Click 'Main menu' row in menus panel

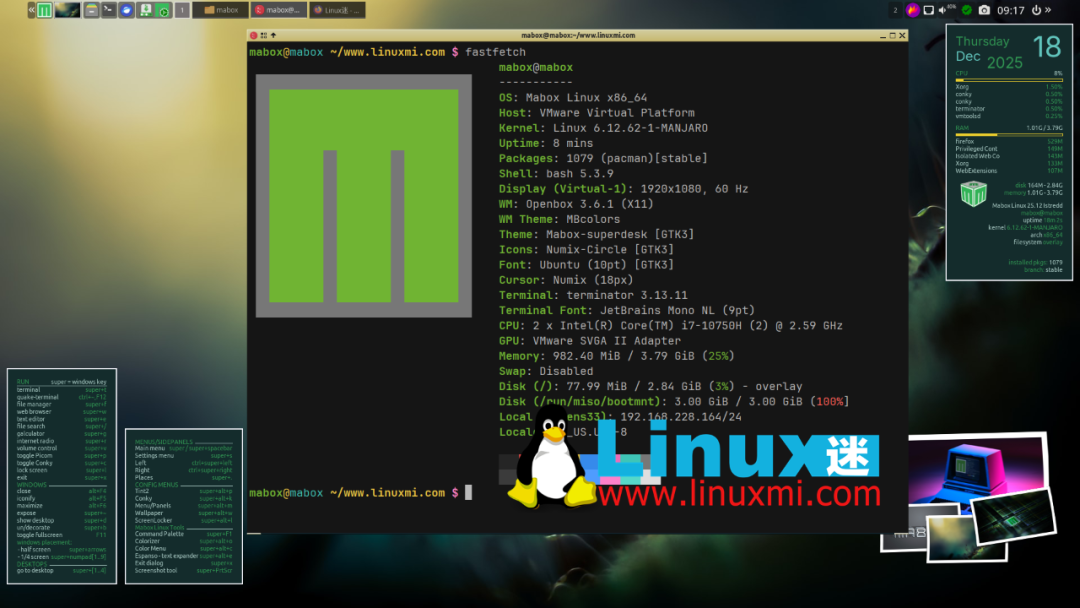pos(183,448)
